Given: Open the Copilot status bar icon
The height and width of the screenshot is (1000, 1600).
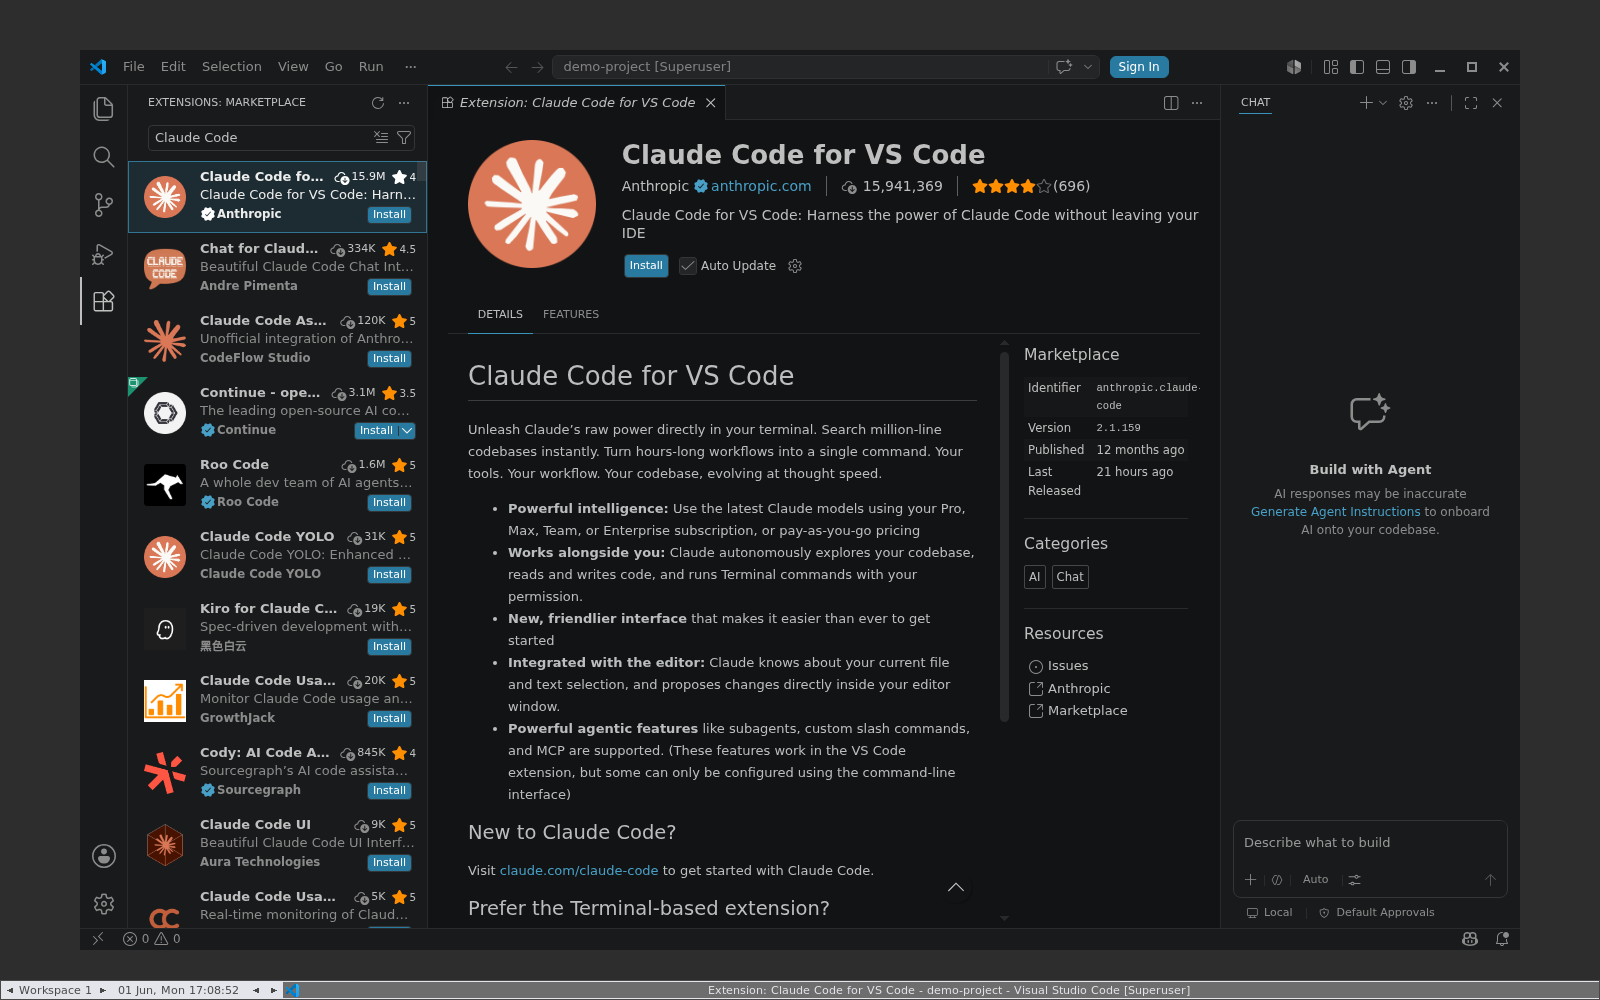Looking at the screenshot, I should (x=1470, y=939).
